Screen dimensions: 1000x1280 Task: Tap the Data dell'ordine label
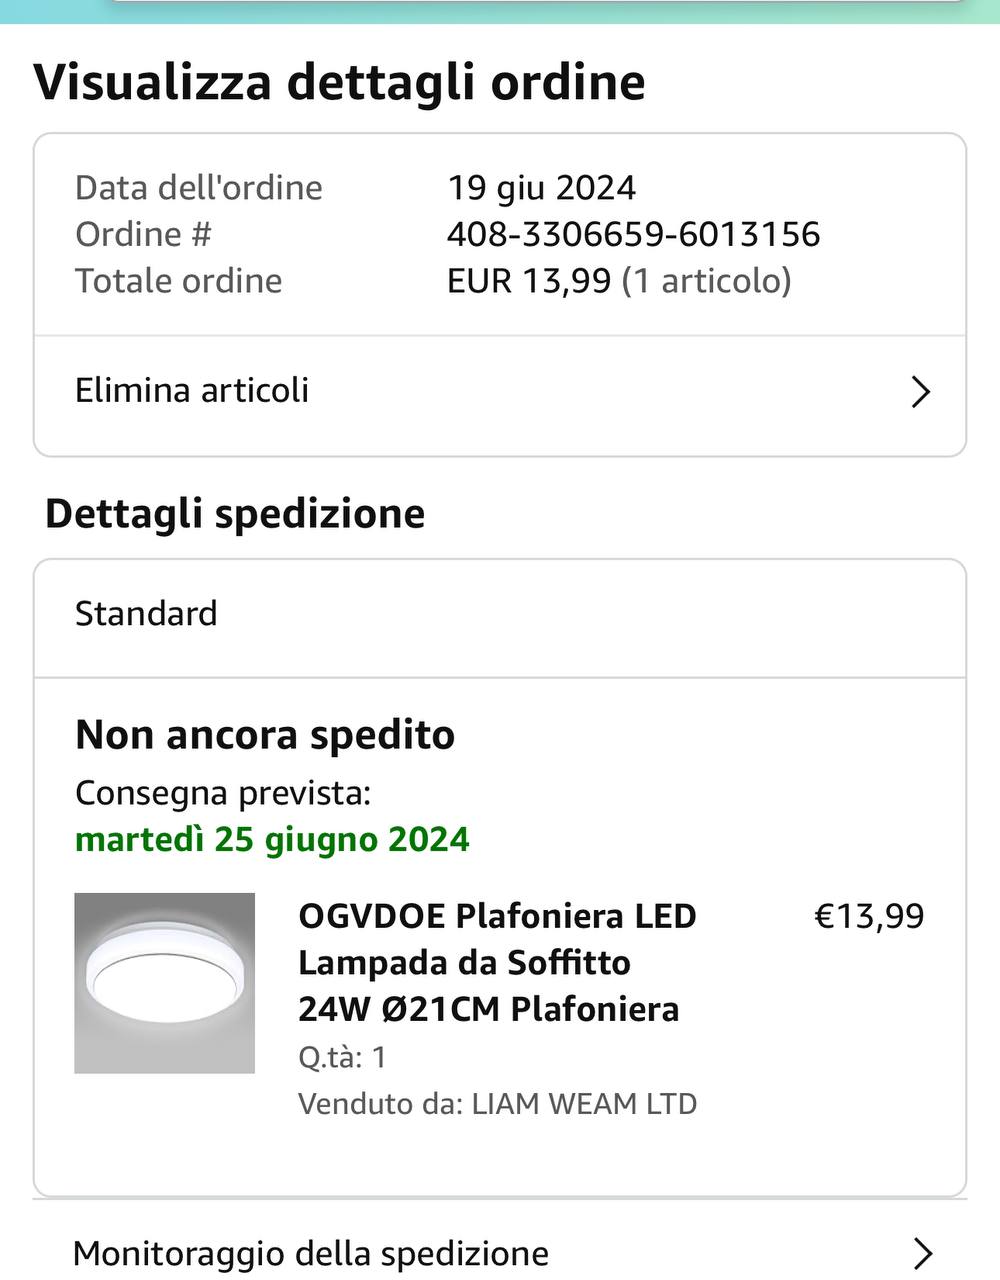(x=199, y=188)
